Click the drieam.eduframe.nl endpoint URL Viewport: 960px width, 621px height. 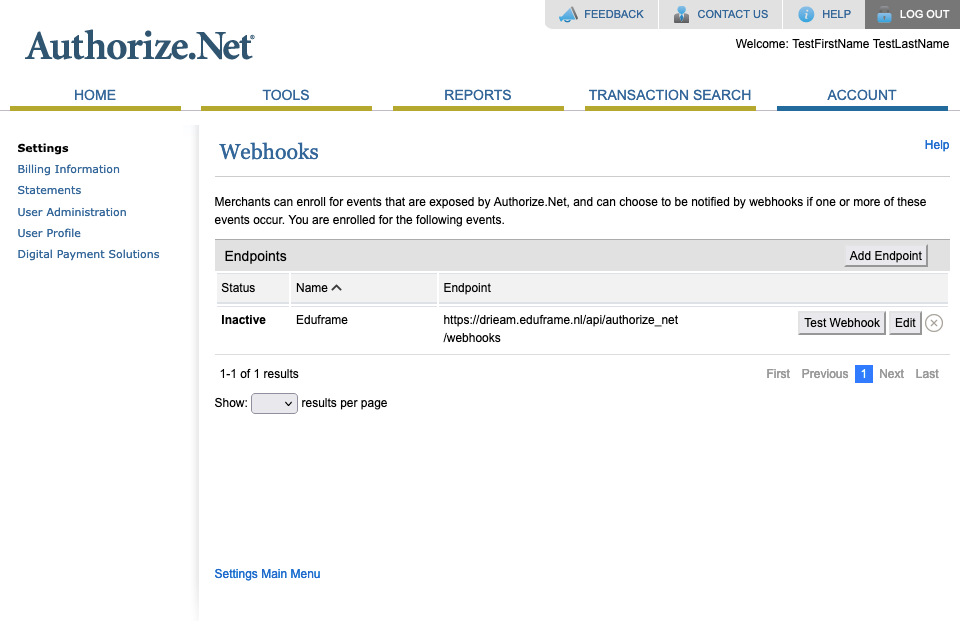click(561, 329)
